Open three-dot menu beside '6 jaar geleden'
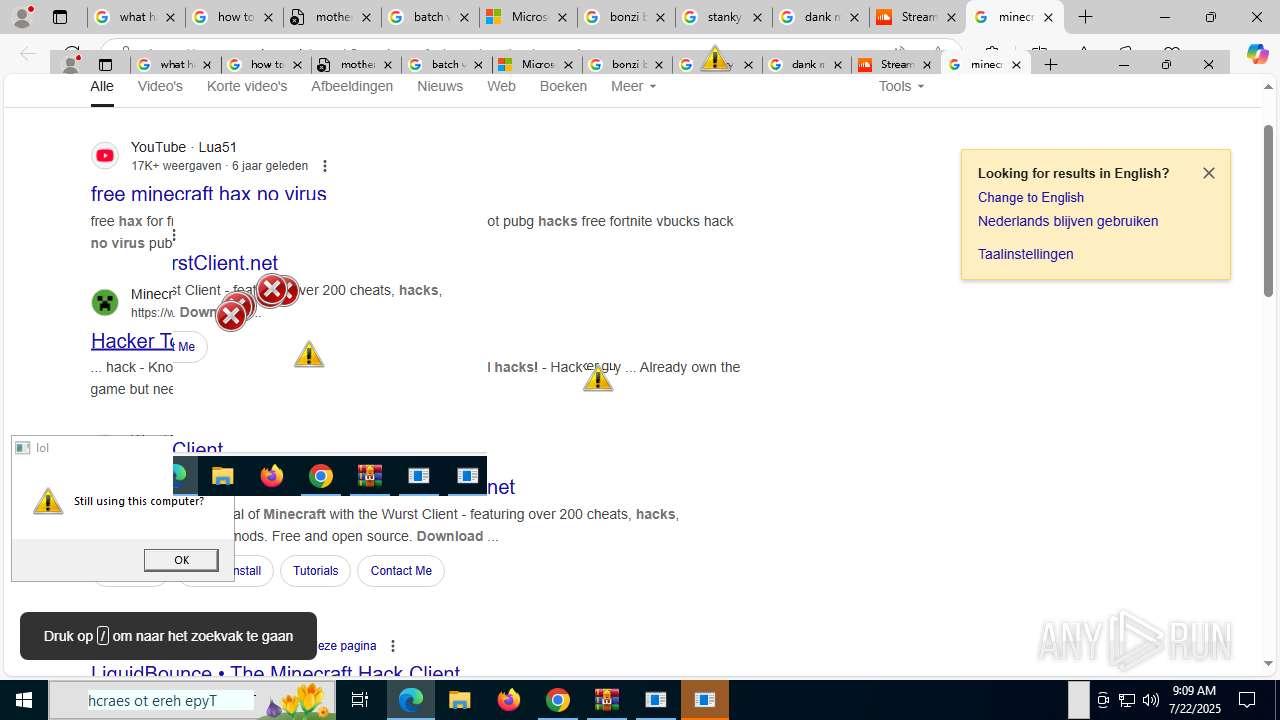Viewport: 1280px width, 720px height. pyautogui.click(x=324, y=166)
